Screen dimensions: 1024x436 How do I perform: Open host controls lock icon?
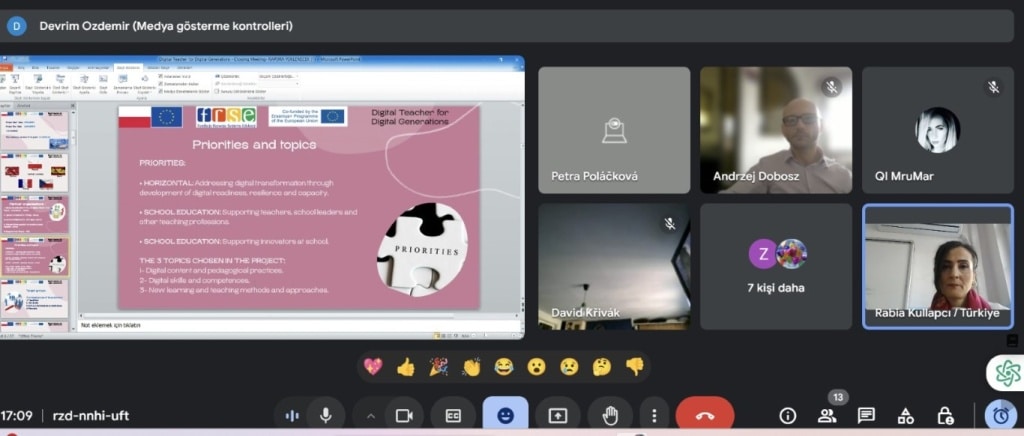pyautogui.click(x=945, y=415)
